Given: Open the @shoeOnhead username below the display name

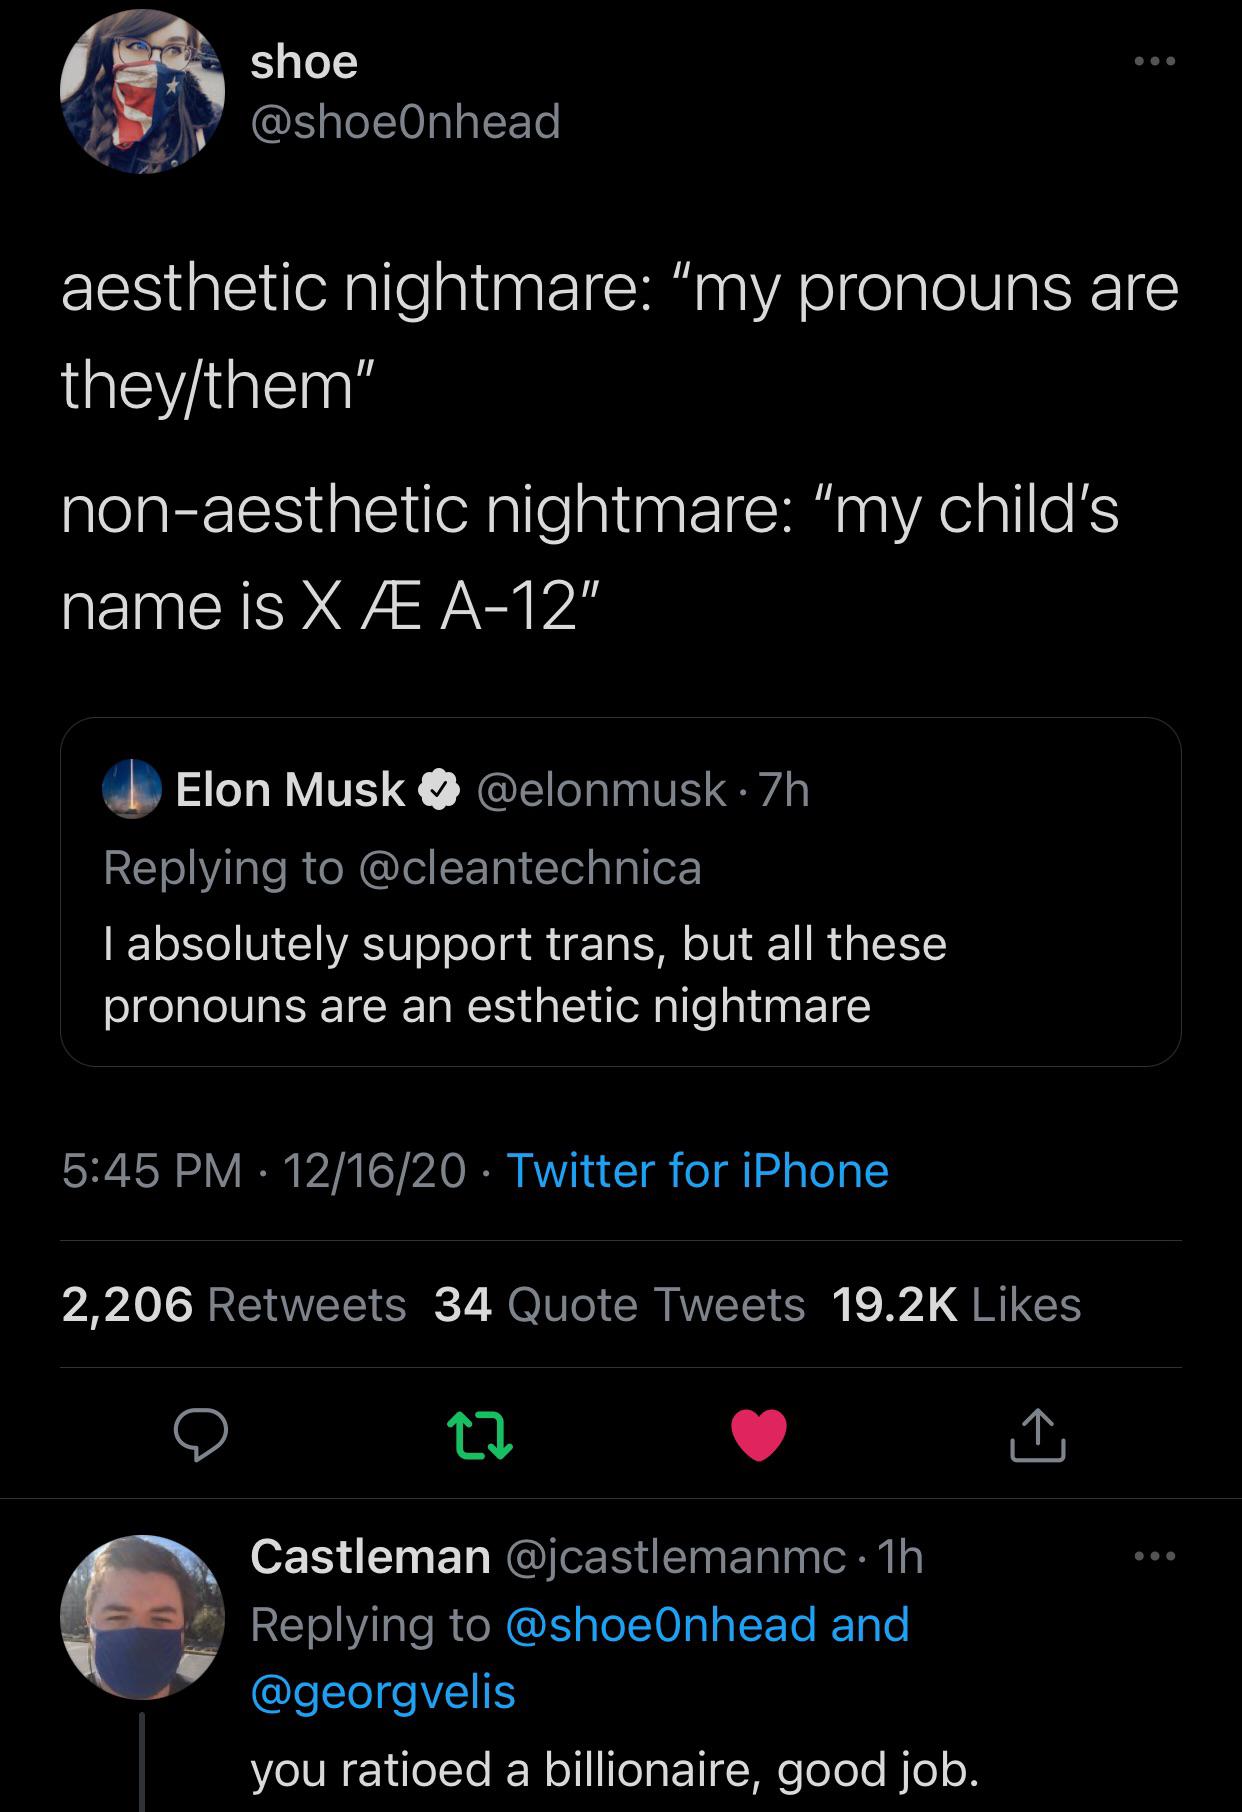Looking at the screenshot, I should [x=402, y=122].
